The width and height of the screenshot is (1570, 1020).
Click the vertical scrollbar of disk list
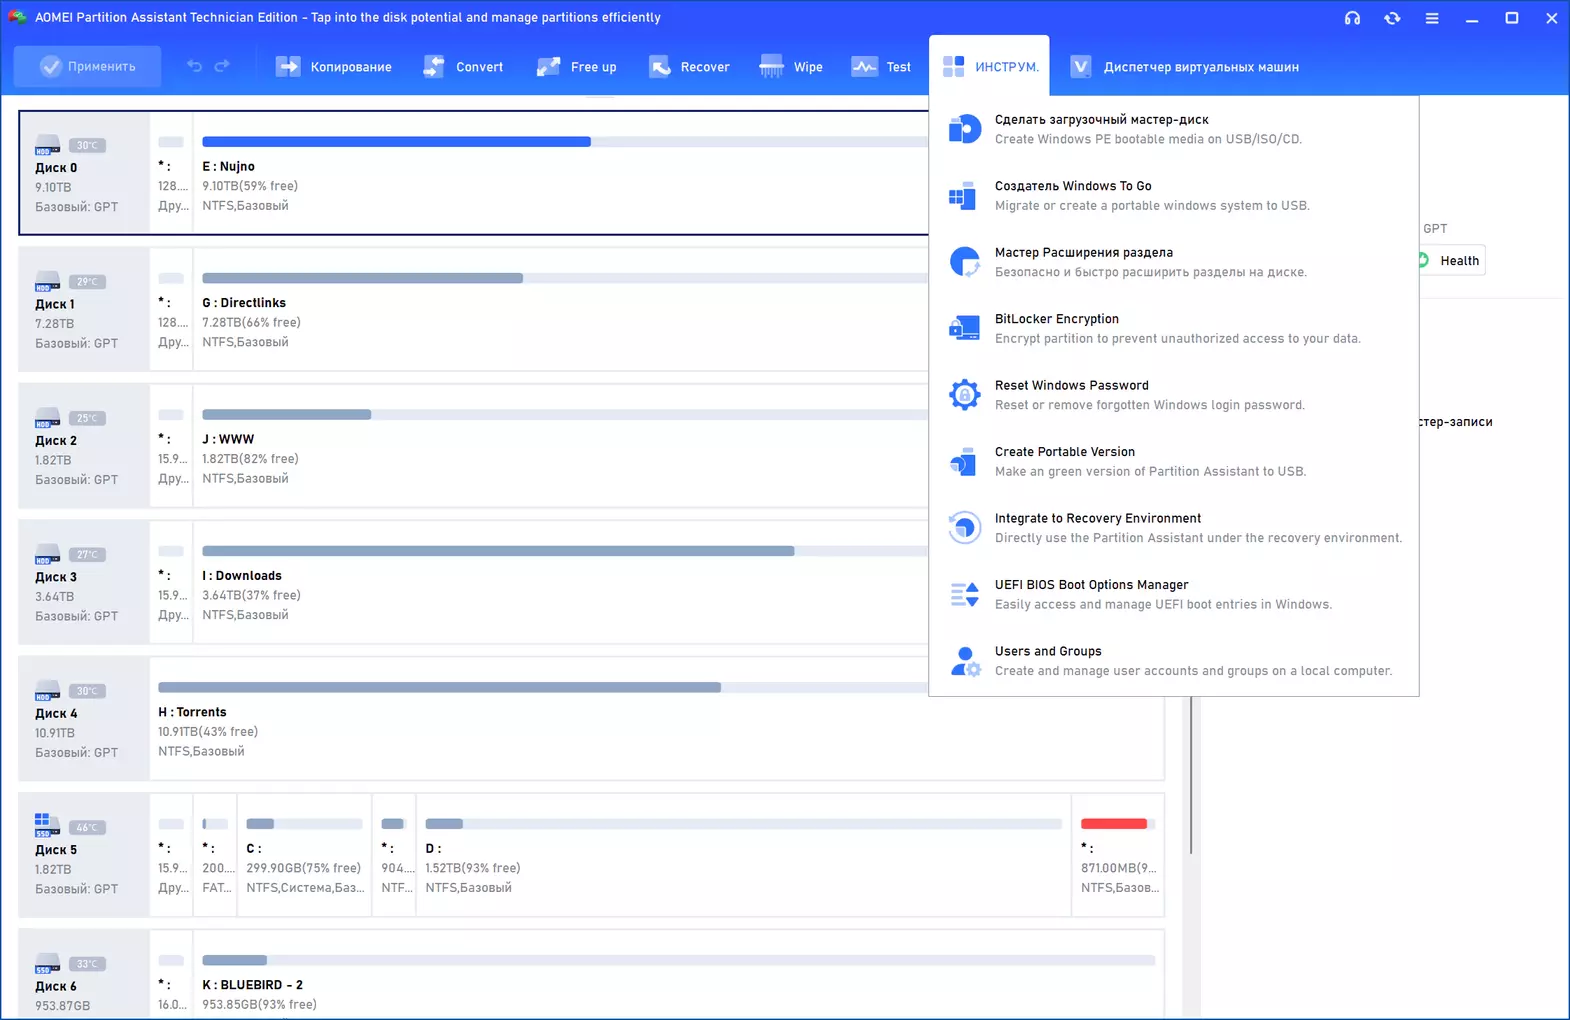[x=1190, y=775]
